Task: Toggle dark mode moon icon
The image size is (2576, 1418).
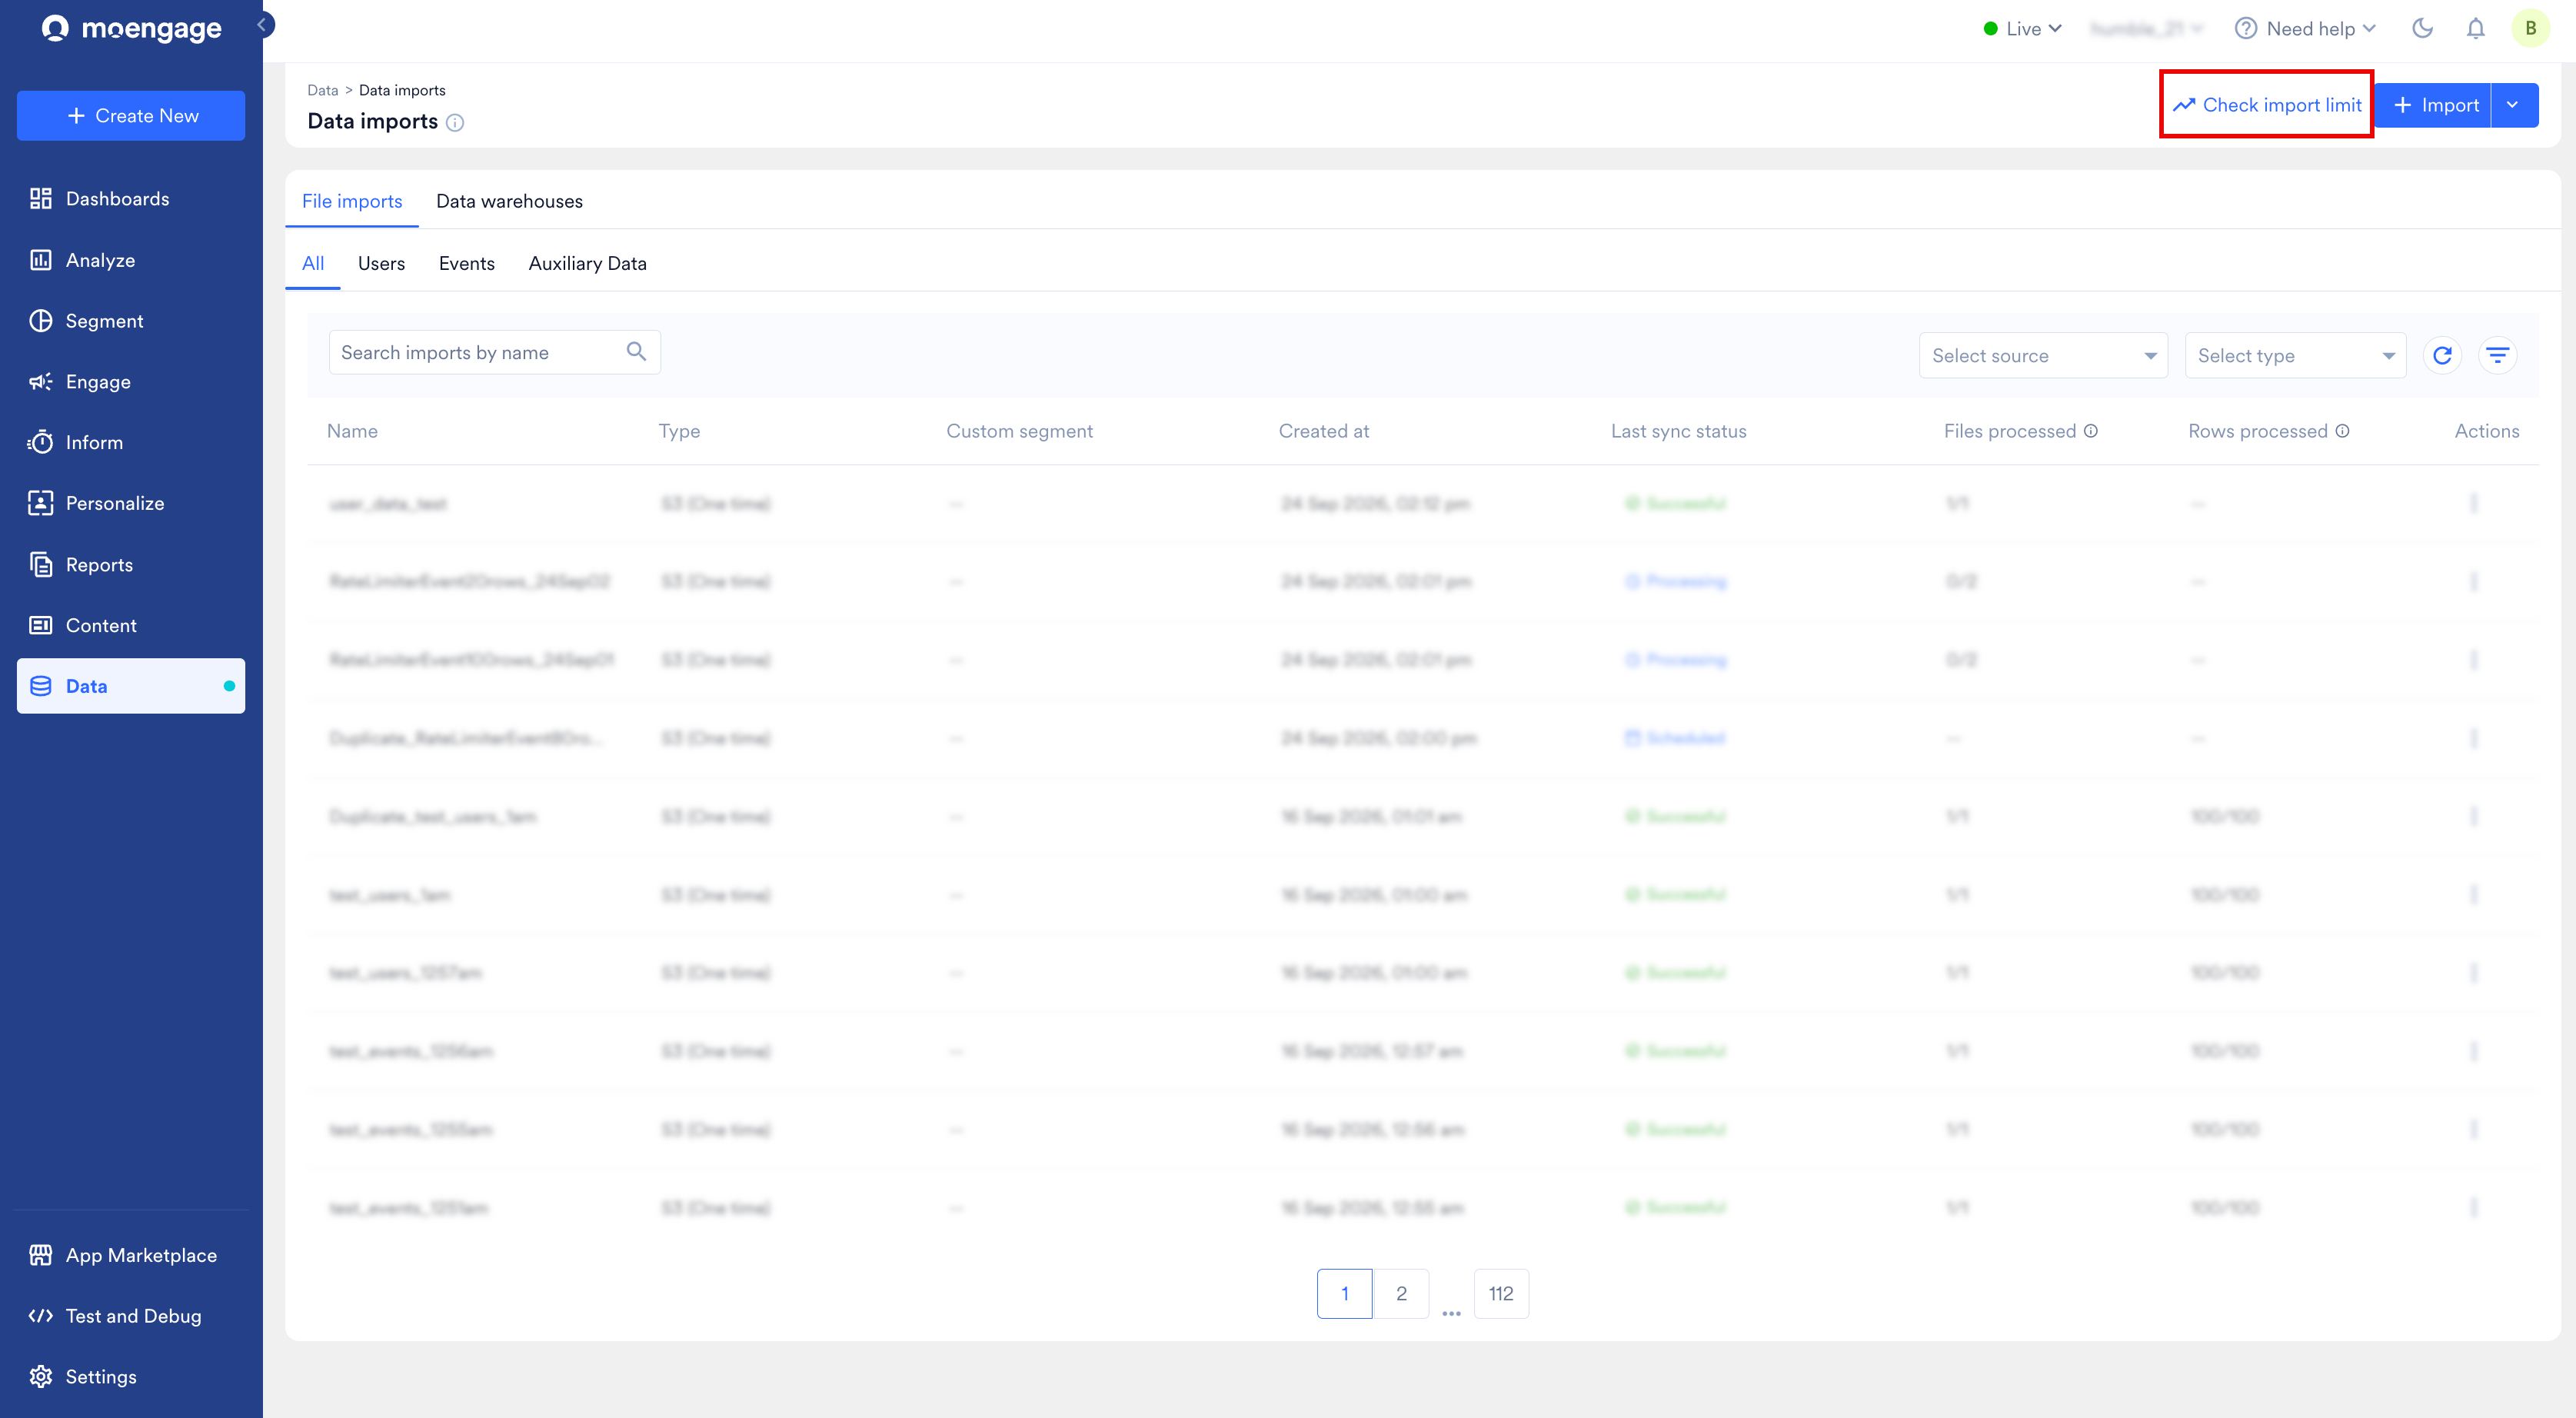Action: pos(2422,28)
